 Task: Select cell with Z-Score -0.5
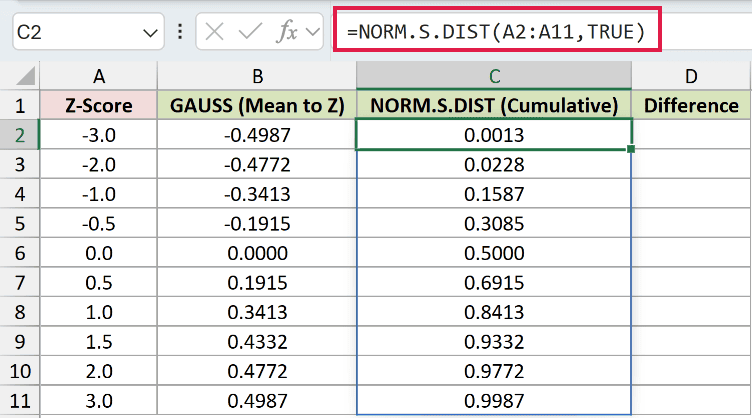click(99, 223)
